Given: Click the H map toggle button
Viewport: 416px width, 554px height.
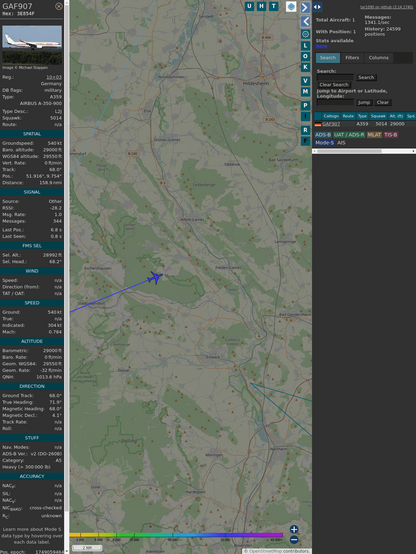Looking at the screenshot, I should (262, 6).
